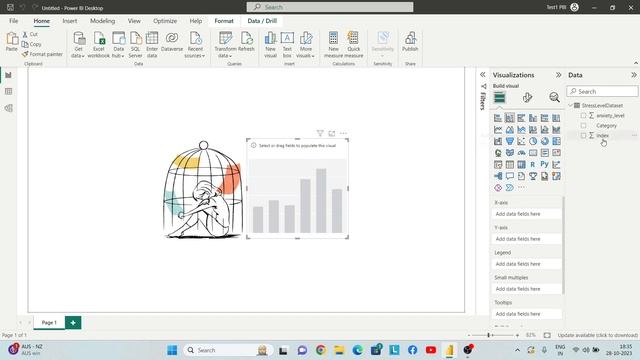Select the Build visual pane button

500,98
